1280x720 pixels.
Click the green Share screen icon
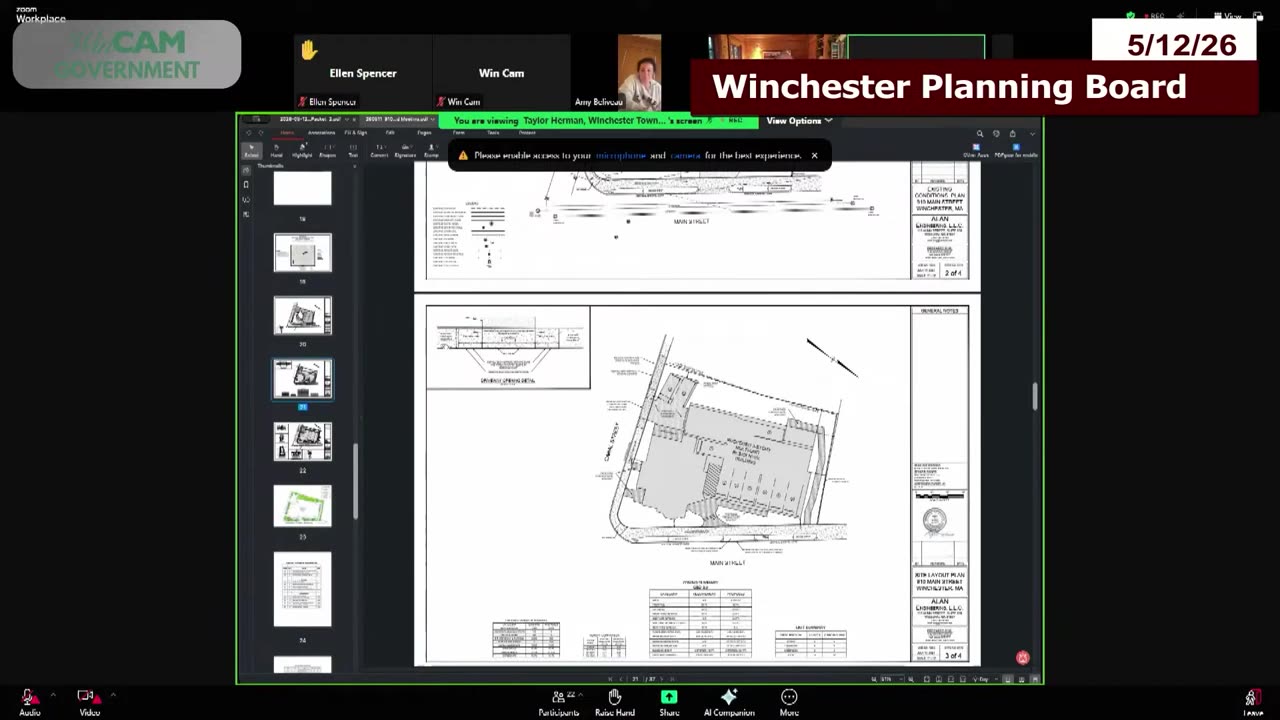[669, 697]
